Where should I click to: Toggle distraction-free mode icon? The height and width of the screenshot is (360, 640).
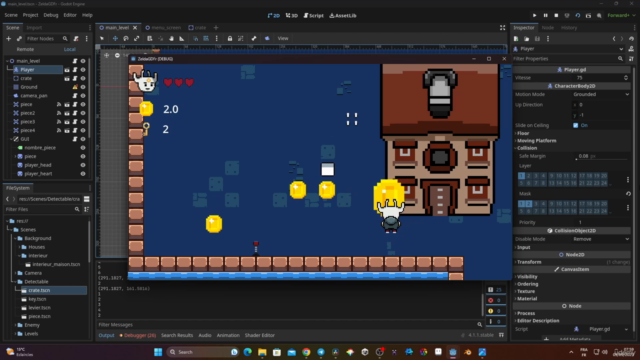pos(502,28)
